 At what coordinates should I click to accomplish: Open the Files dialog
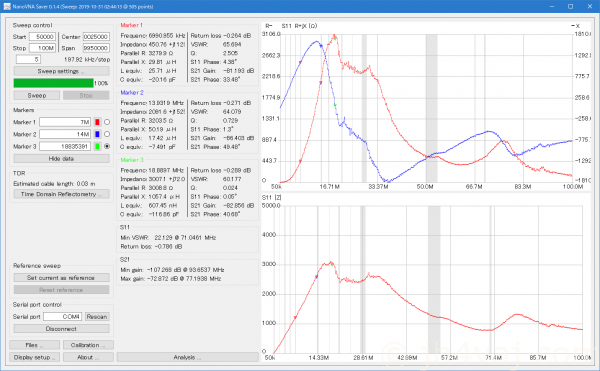pos(34,345)
